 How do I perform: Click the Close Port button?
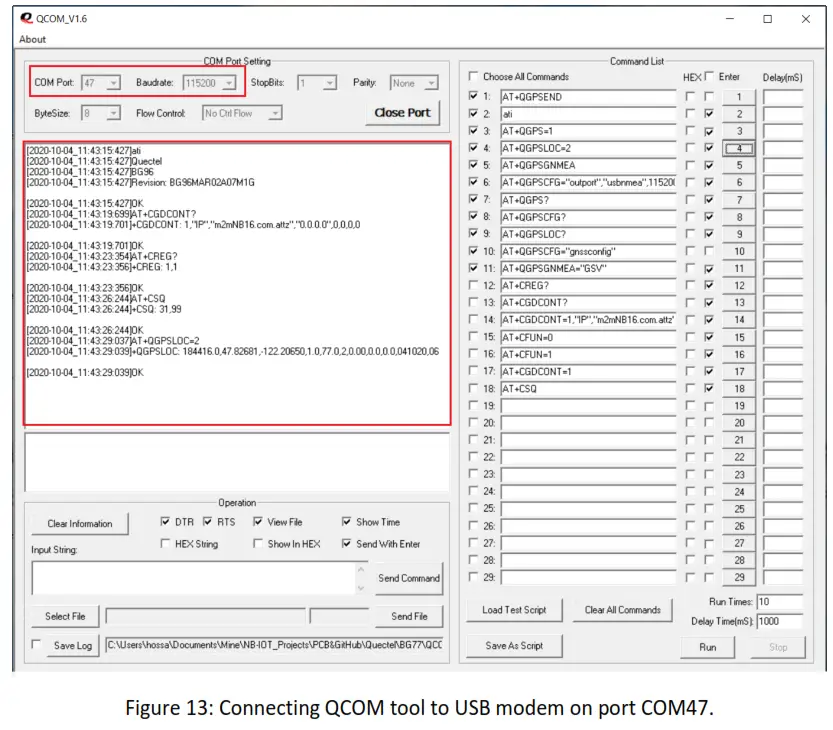pyautogui.click(x=401, y=113)
